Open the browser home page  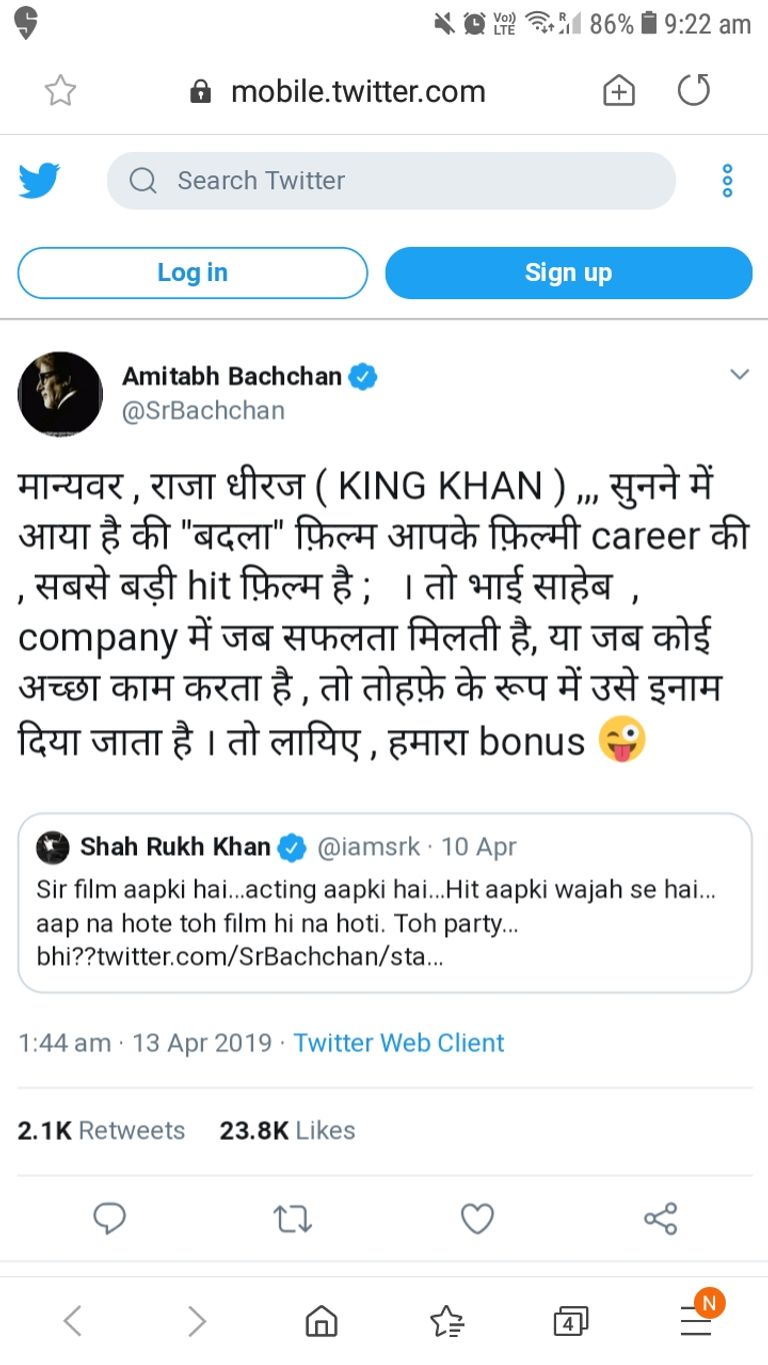(321, 1322)
